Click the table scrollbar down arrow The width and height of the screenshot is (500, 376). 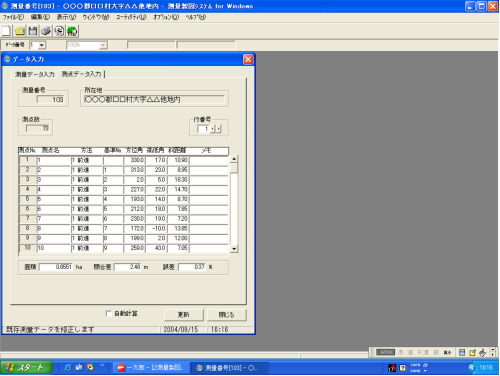tap(234, 249)
